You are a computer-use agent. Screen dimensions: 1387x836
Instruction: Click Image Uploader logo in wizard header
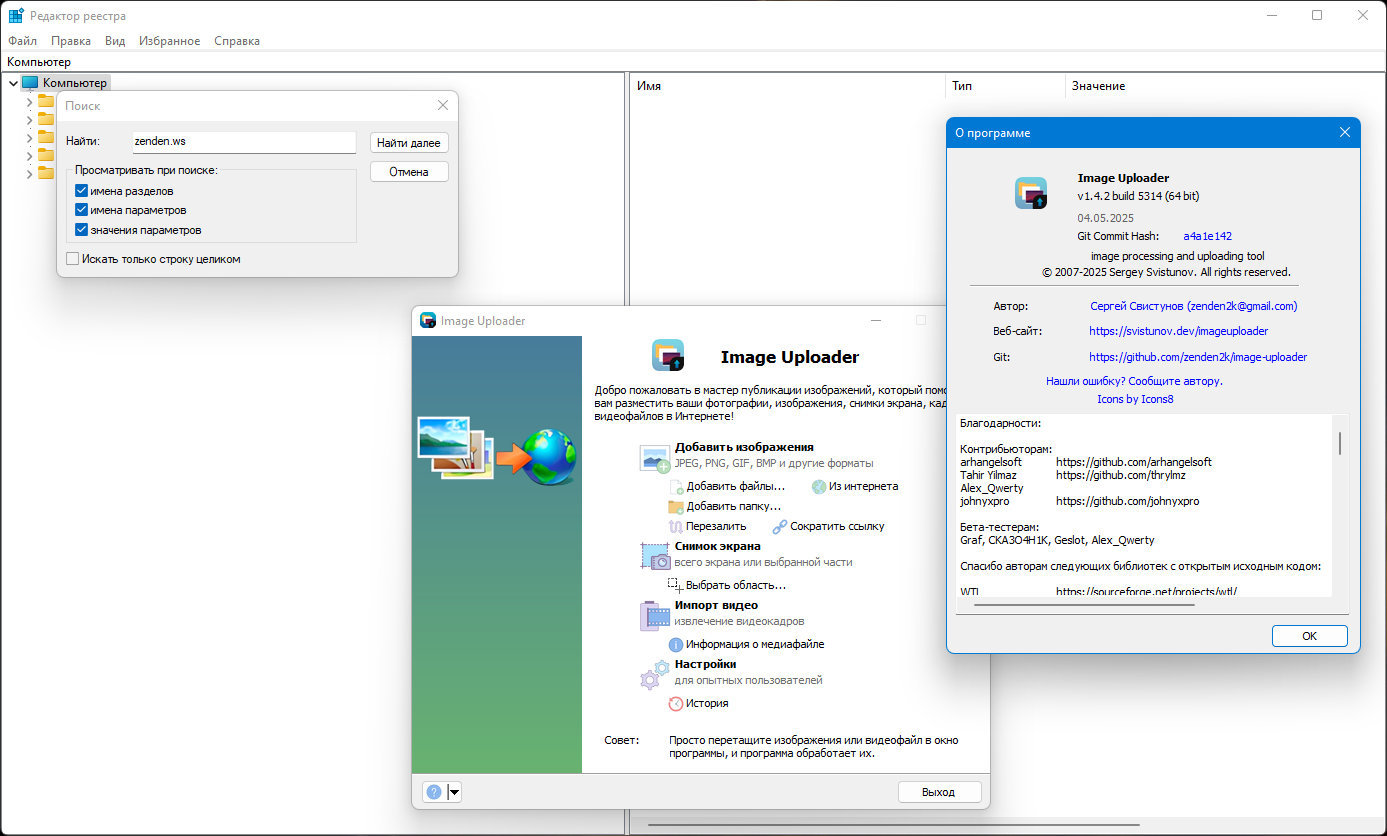point(668,356)
